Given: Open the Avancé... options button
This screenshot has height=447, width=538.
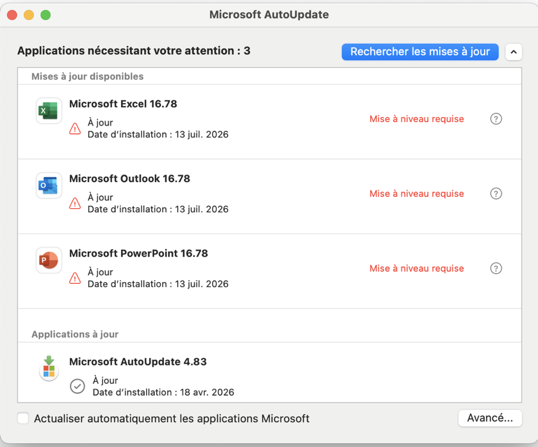Looking at the screenshot, I should [x=490, y=418].
